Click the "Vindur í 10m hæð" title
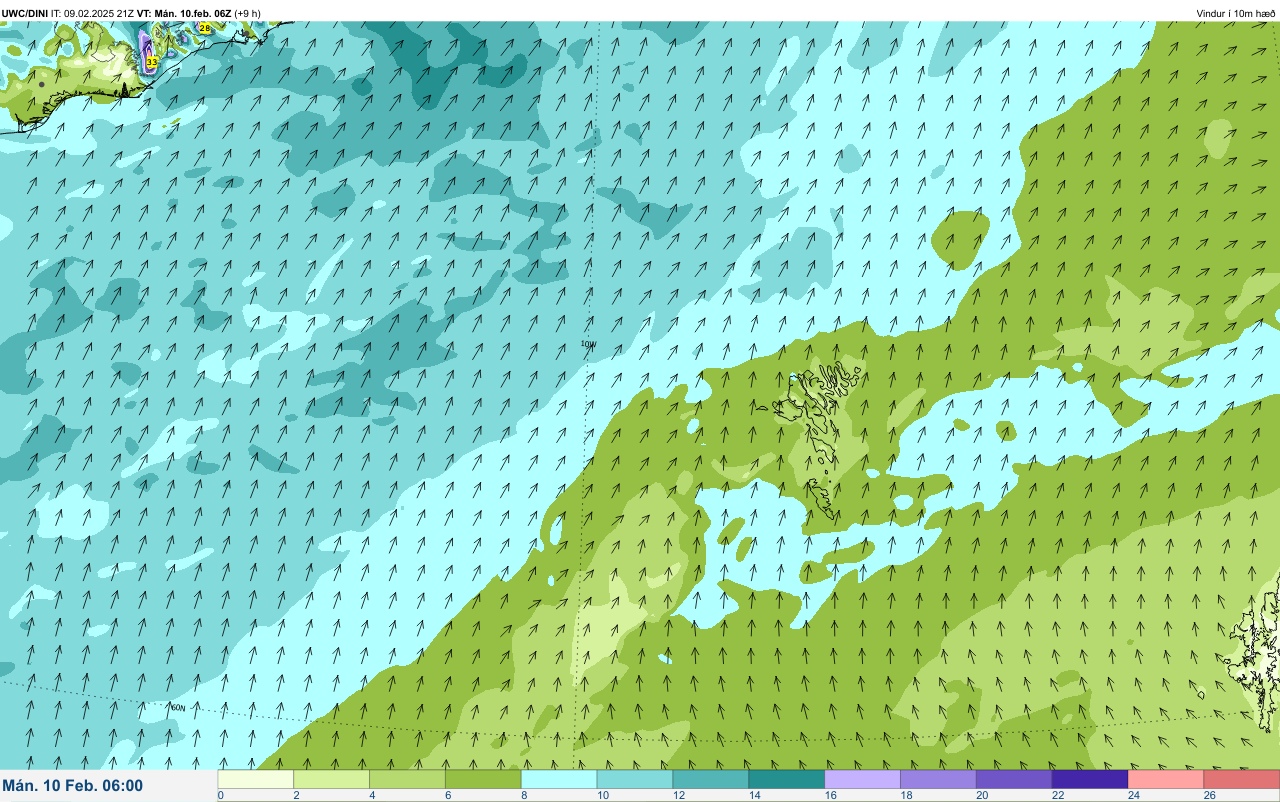The width and height of the screenshot is (1280, 802). [x=1235, y=13]
